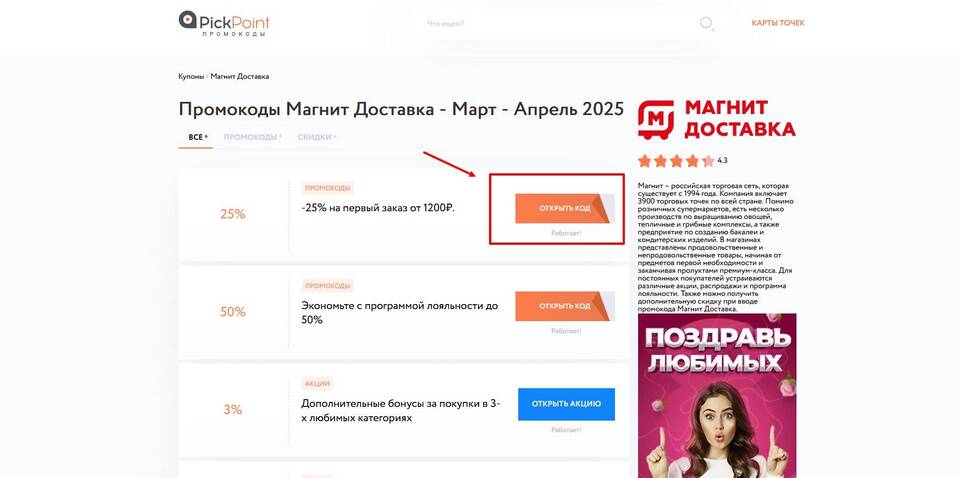Click the ПРОМОКОДЫ tag on 25% offer

point(328,188)
